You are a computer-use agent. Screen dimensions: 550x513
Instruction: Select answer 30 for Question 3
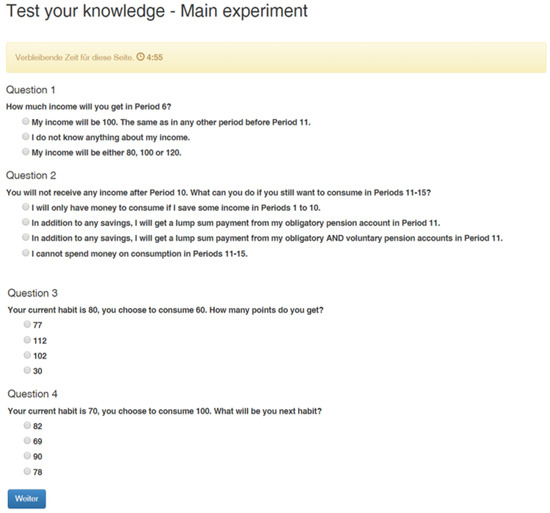pyautogui.click(x=27, y=370)
